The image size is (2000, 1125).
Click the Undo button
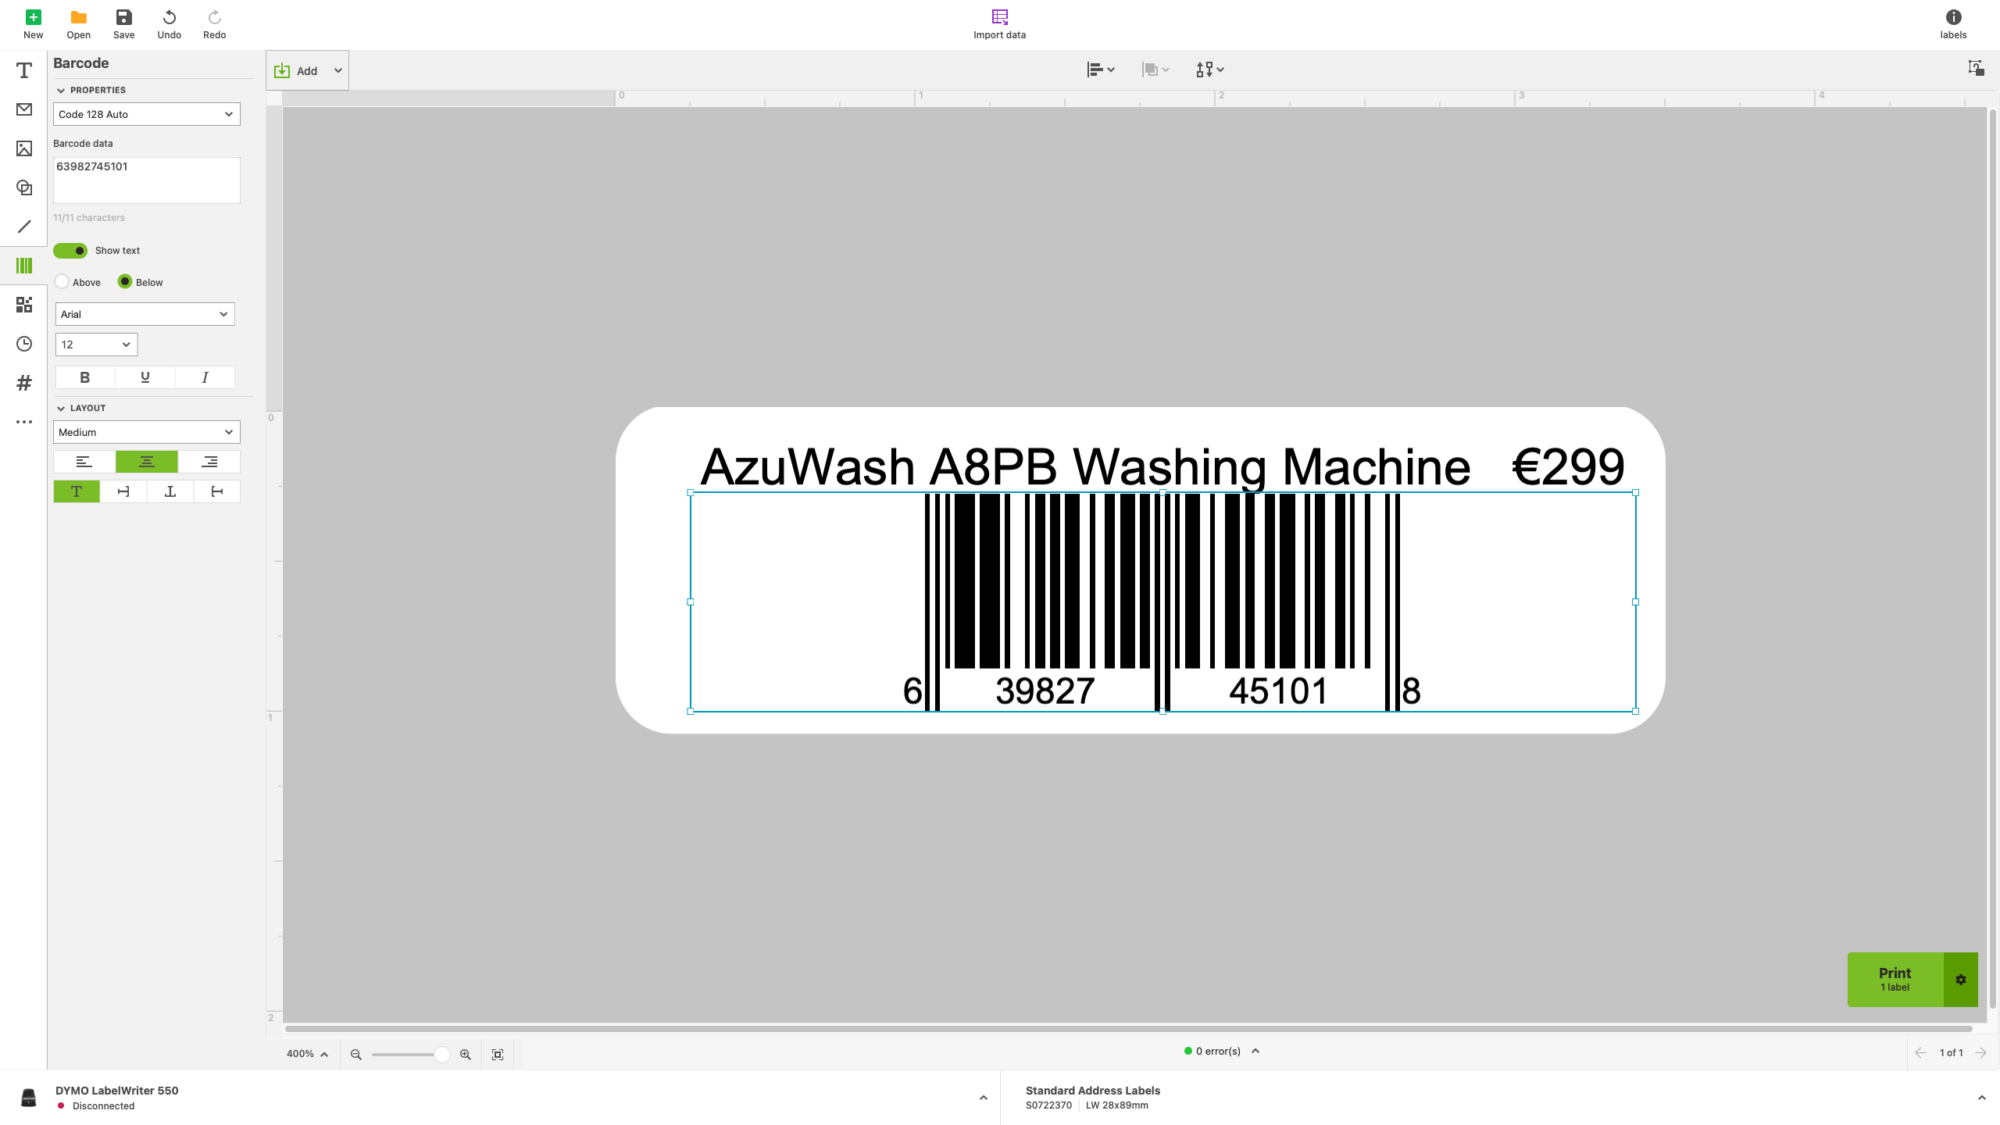click(x=168, y=22)
